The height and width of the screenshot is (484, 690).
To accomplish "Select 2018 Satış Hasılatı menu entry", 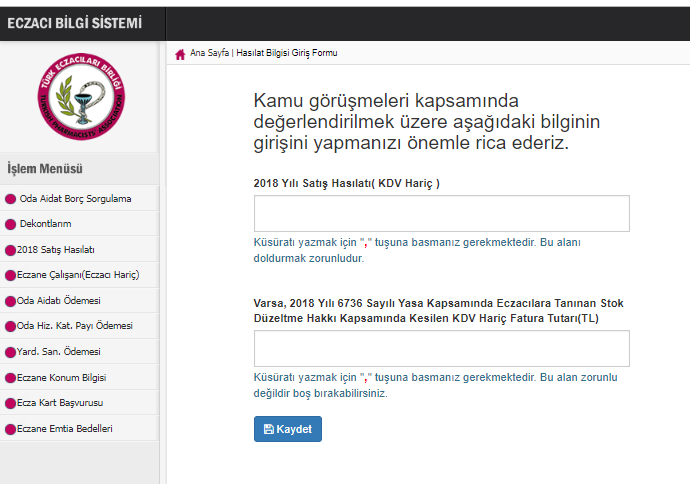I will pyautogui.click(x=56, y=250).
